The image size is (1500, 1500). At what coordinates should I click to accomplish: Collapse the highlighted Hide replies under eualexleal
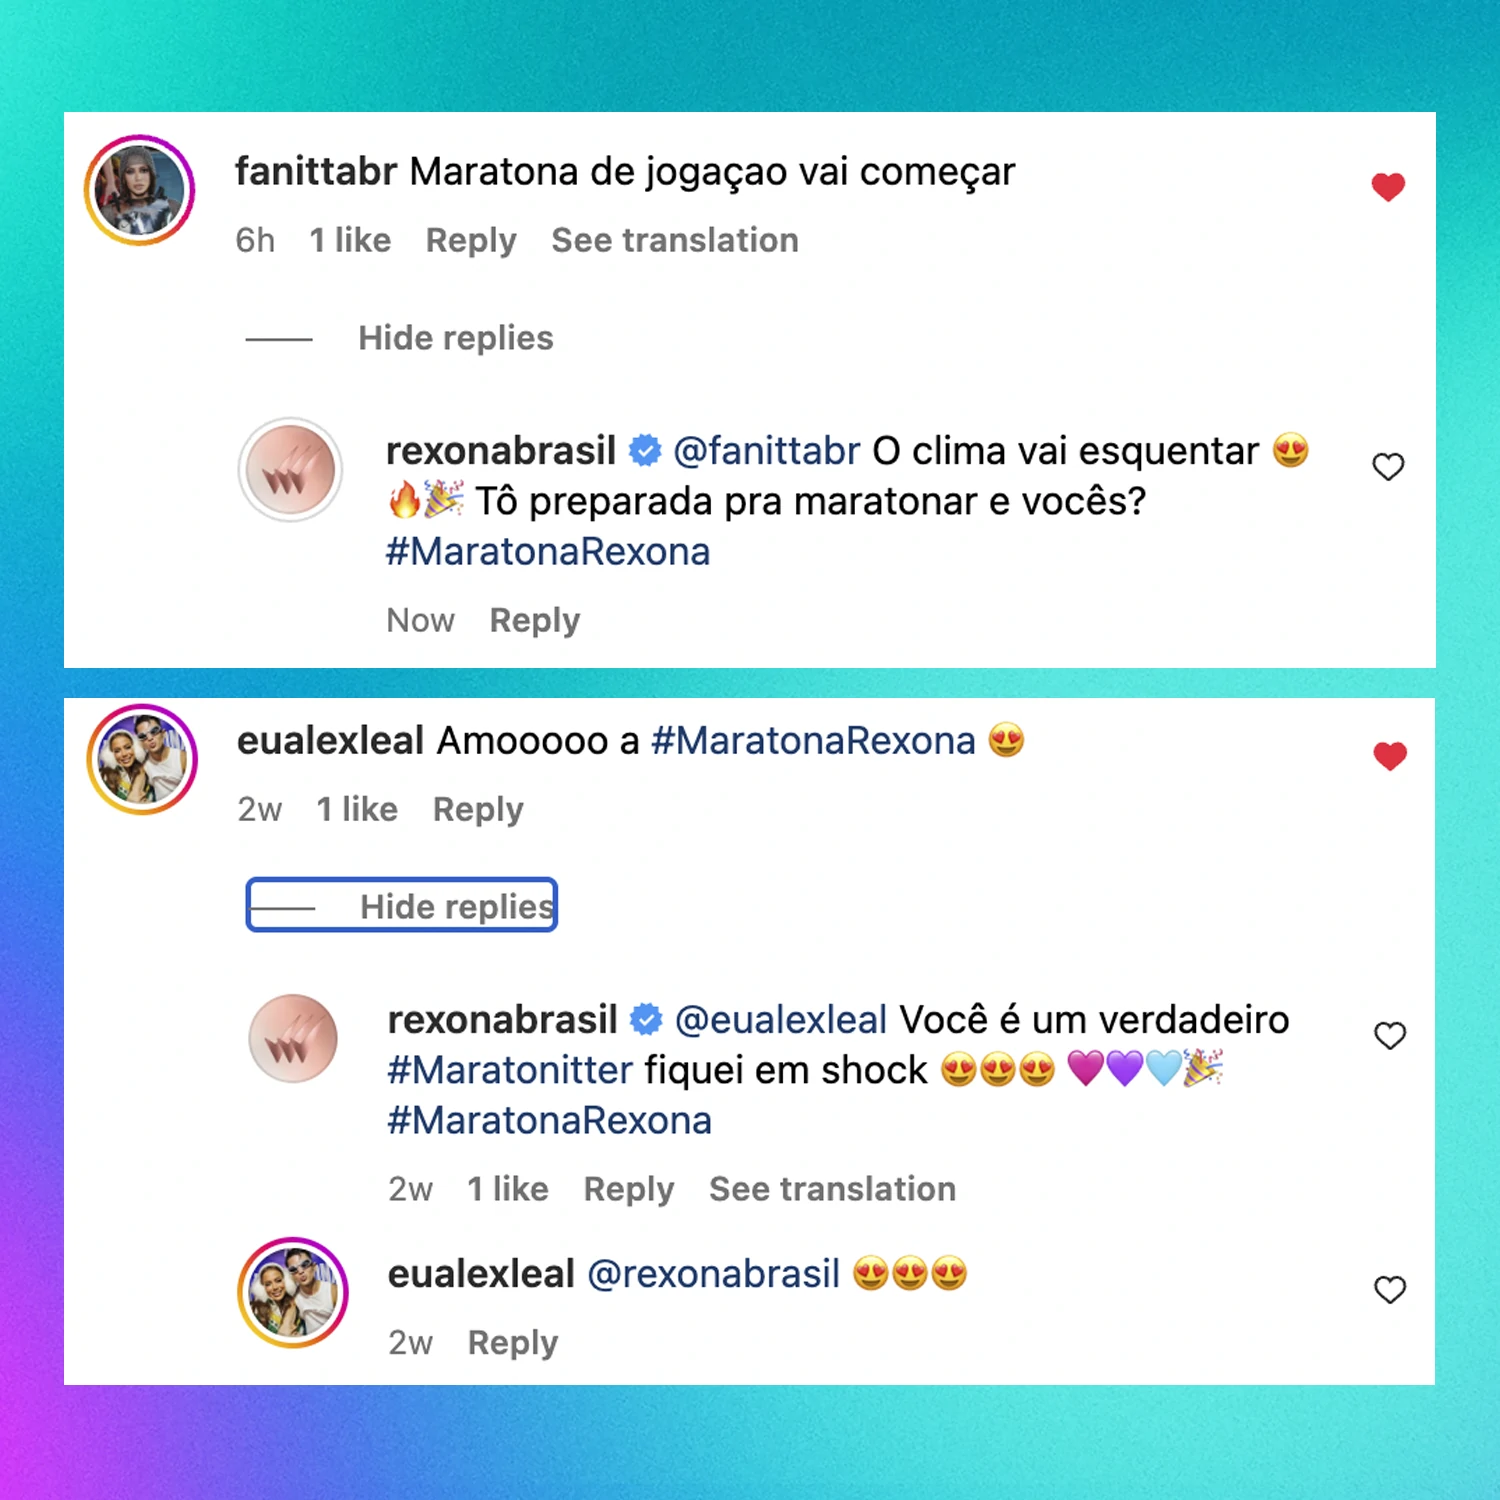tap(401, 905)
